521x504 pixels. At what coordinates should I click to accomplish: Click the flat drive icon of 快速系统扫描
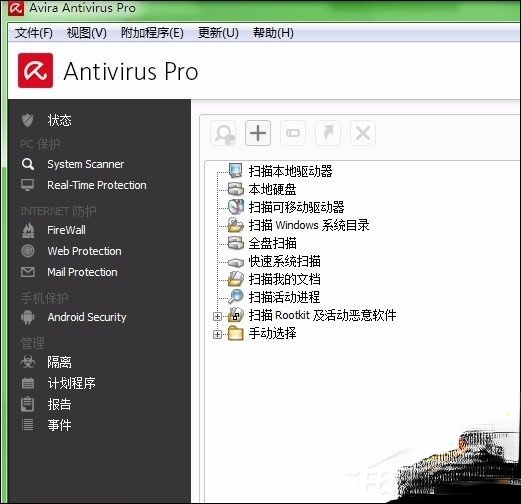236,262
